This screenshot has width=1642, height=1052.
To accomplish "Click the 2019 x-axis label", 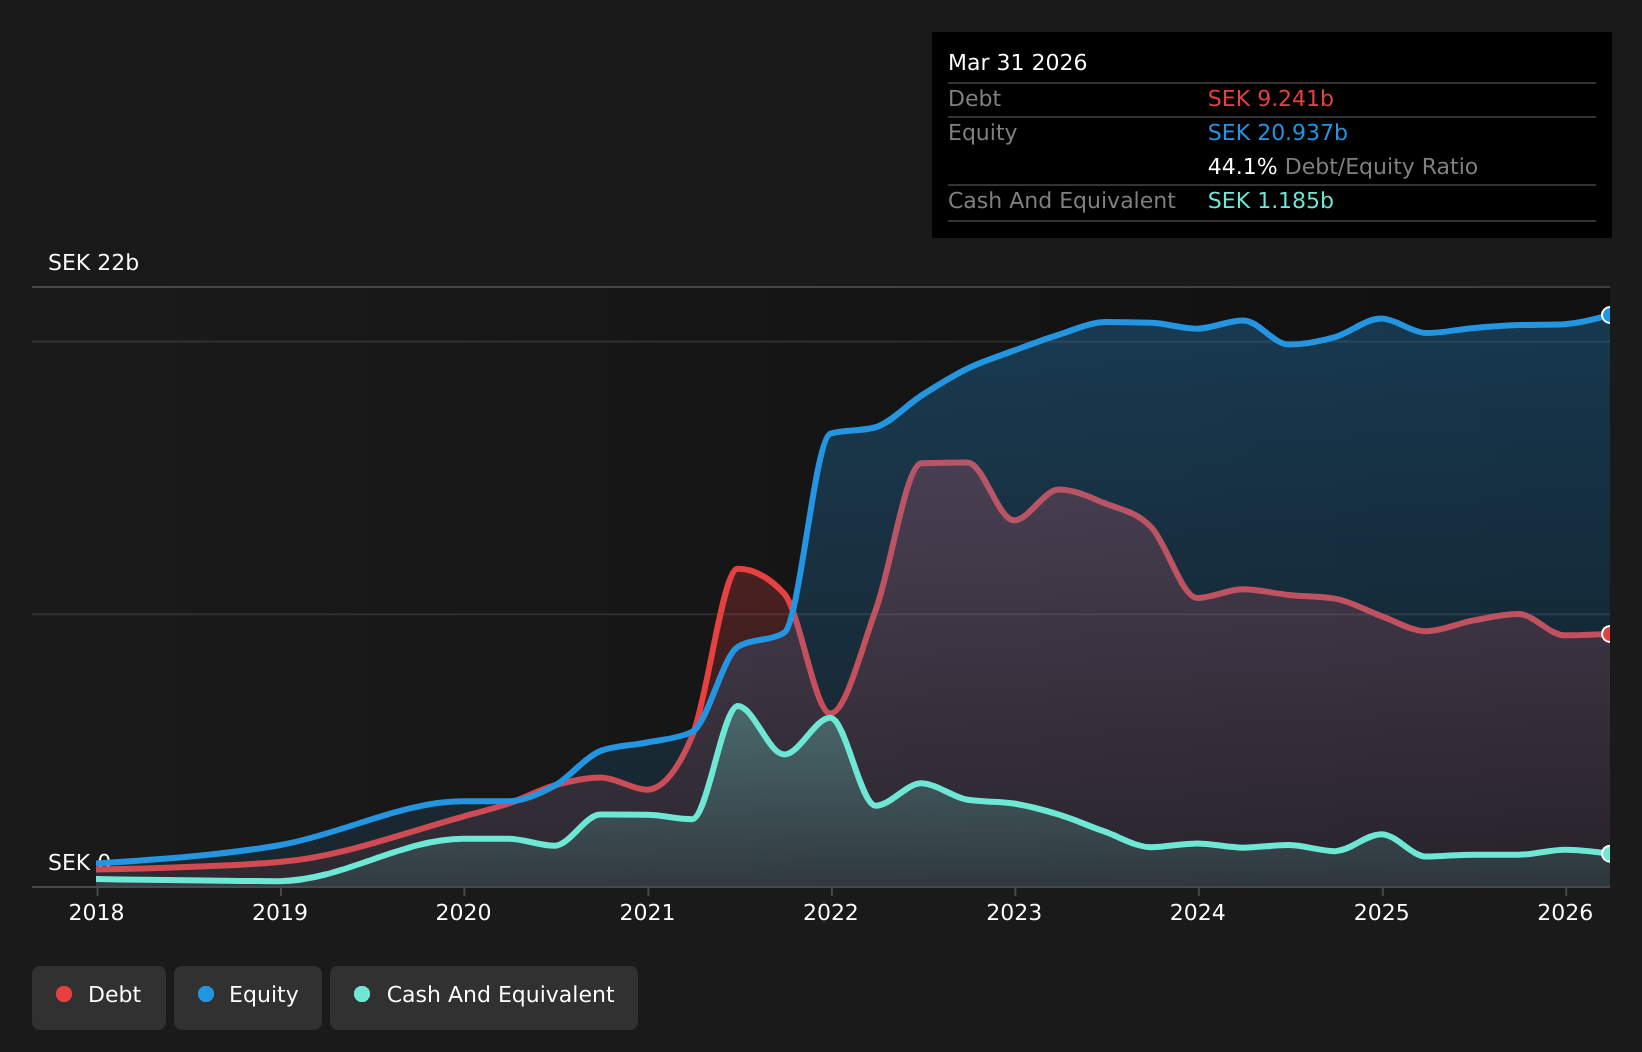I will 280,912.
